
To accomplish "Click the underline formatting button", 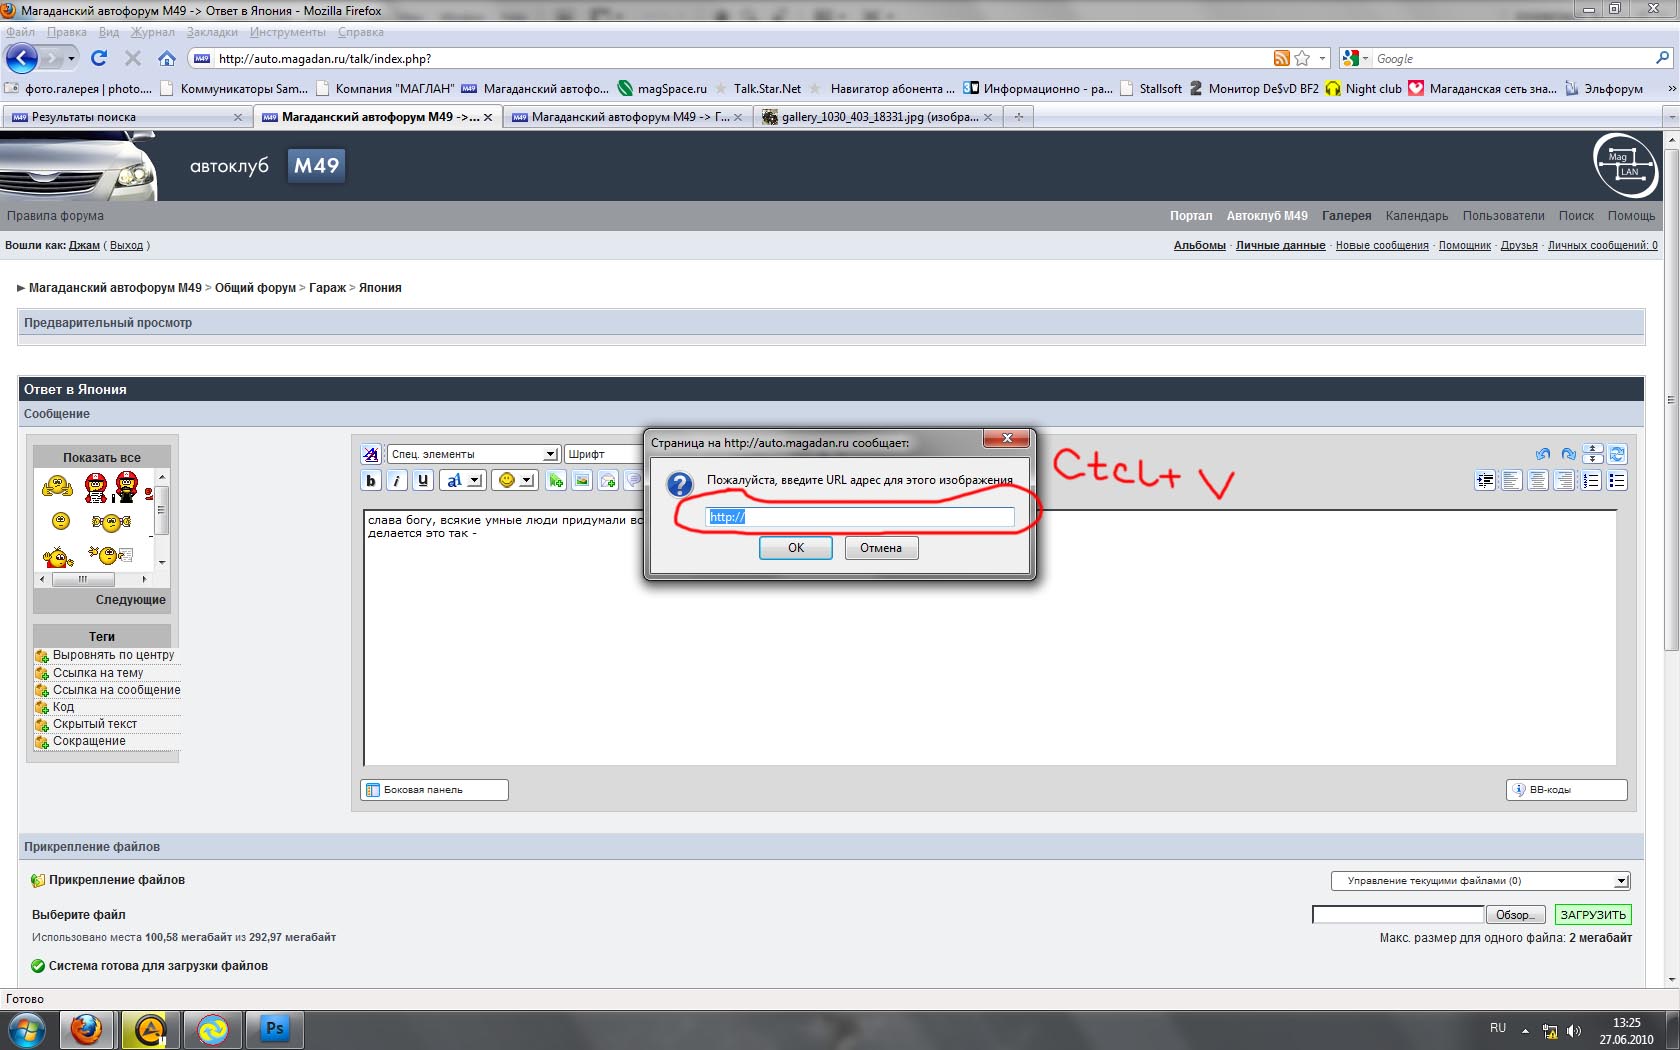I will coord(423,481).
